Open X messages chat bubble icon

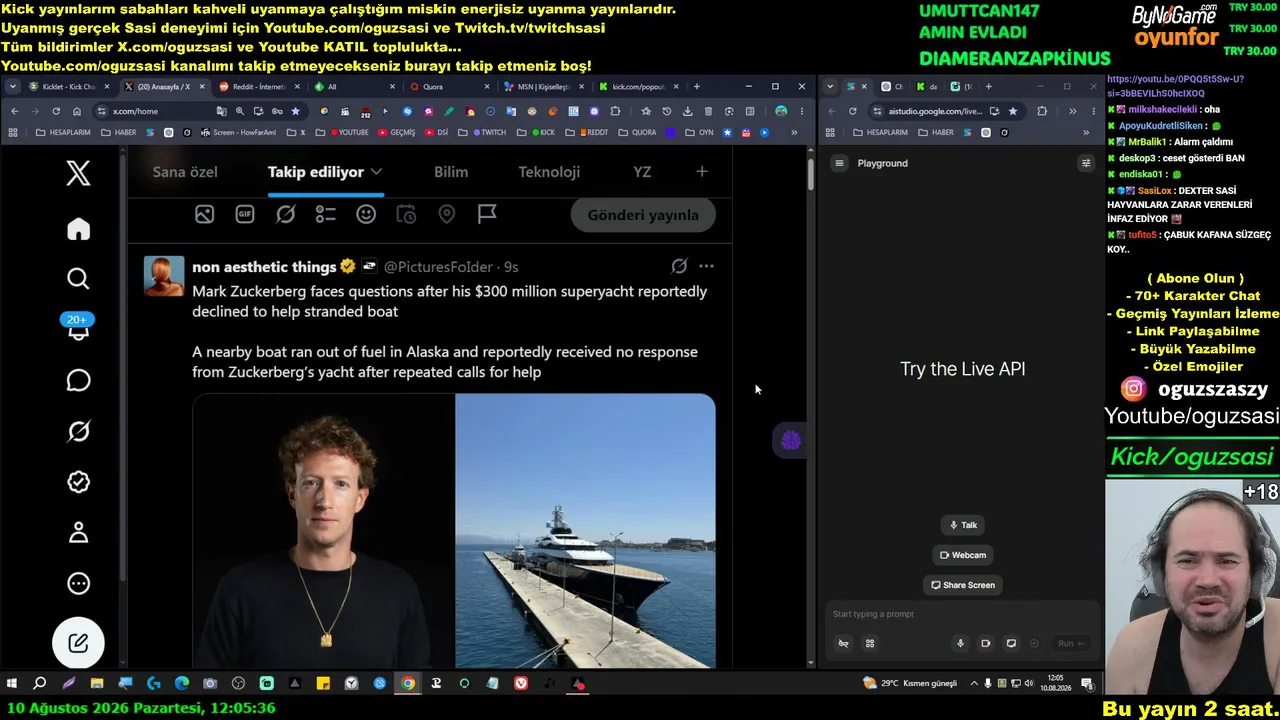tap(78, 381)
